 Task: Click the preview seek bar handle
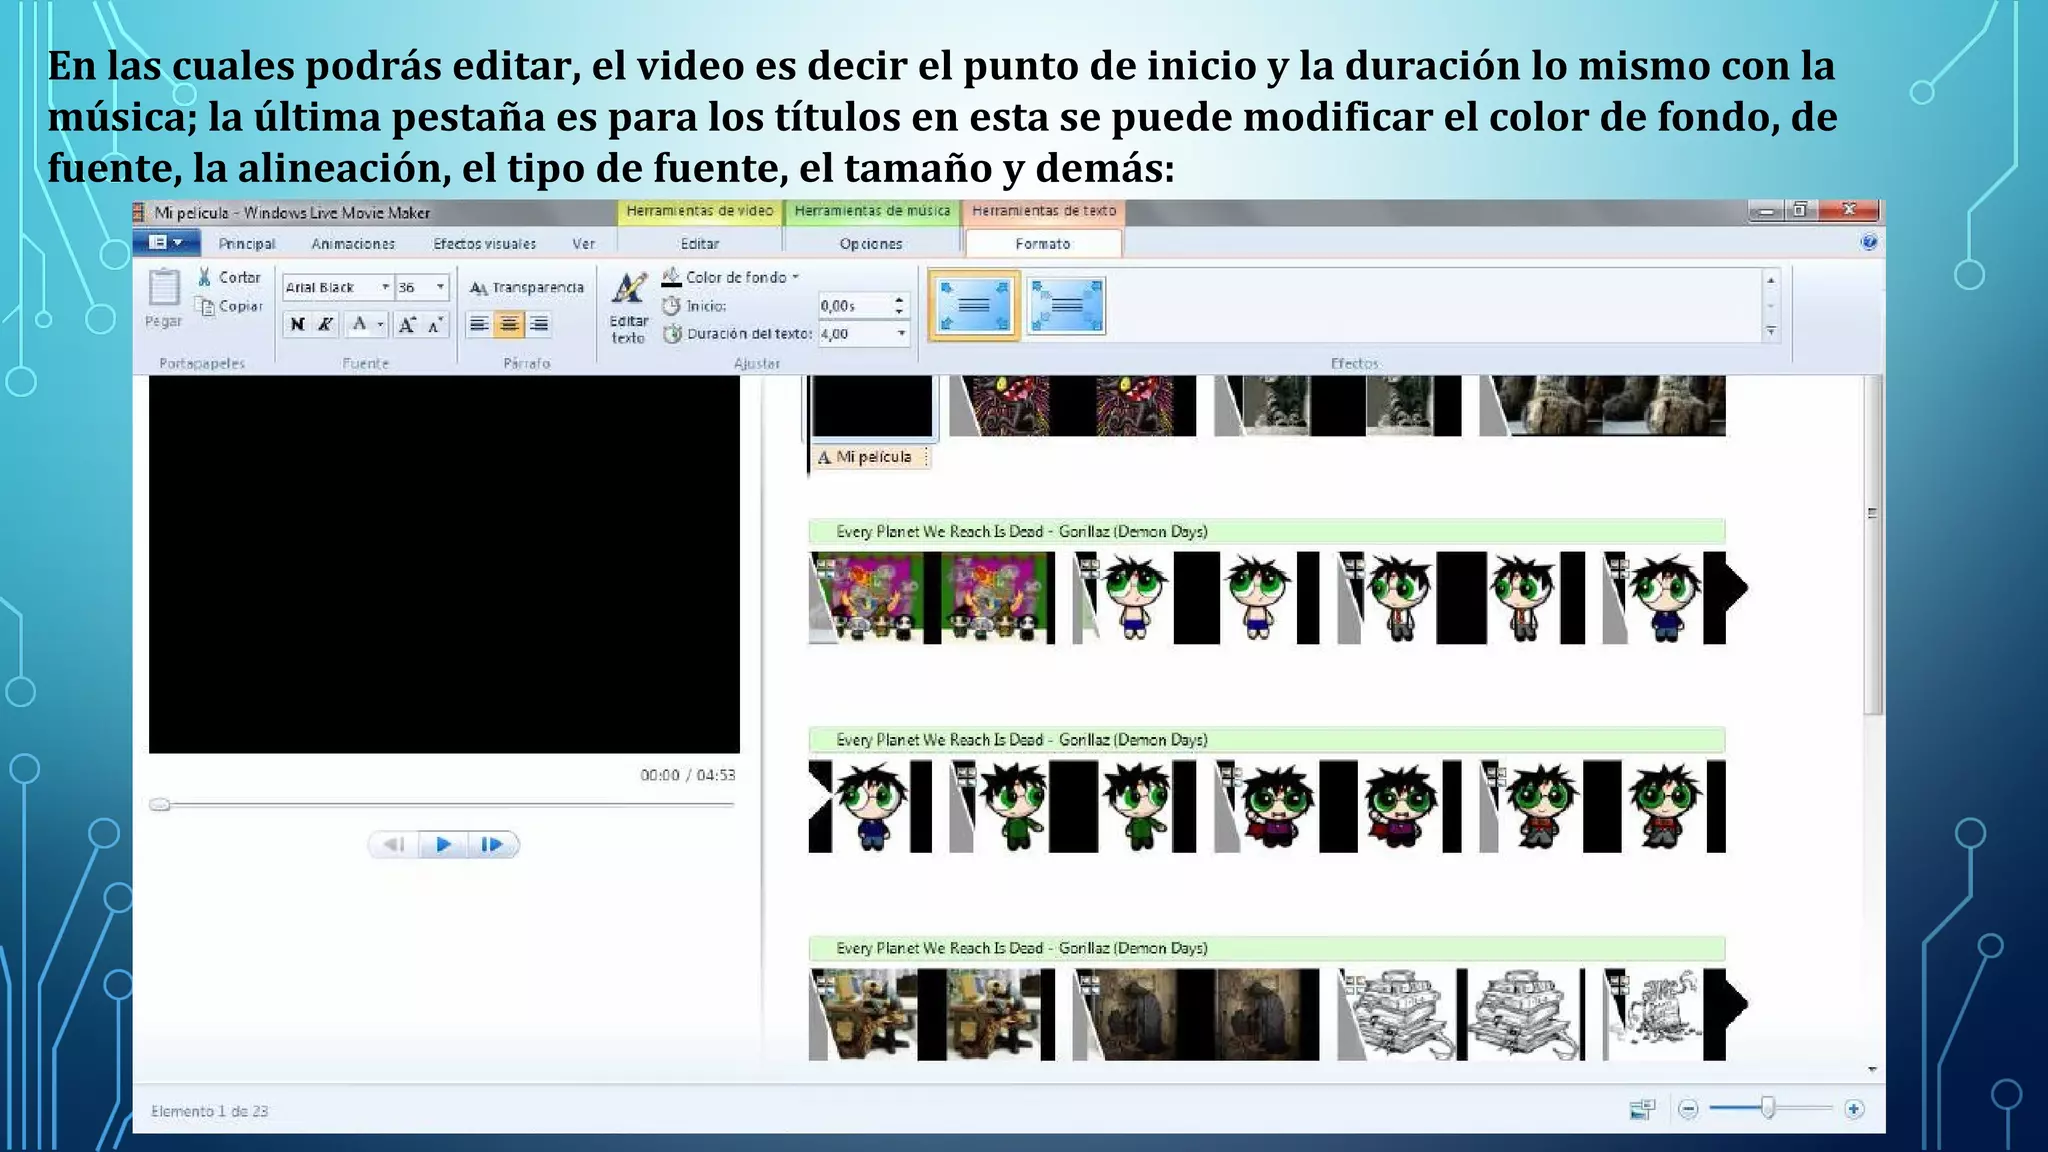tap(160, 804)
